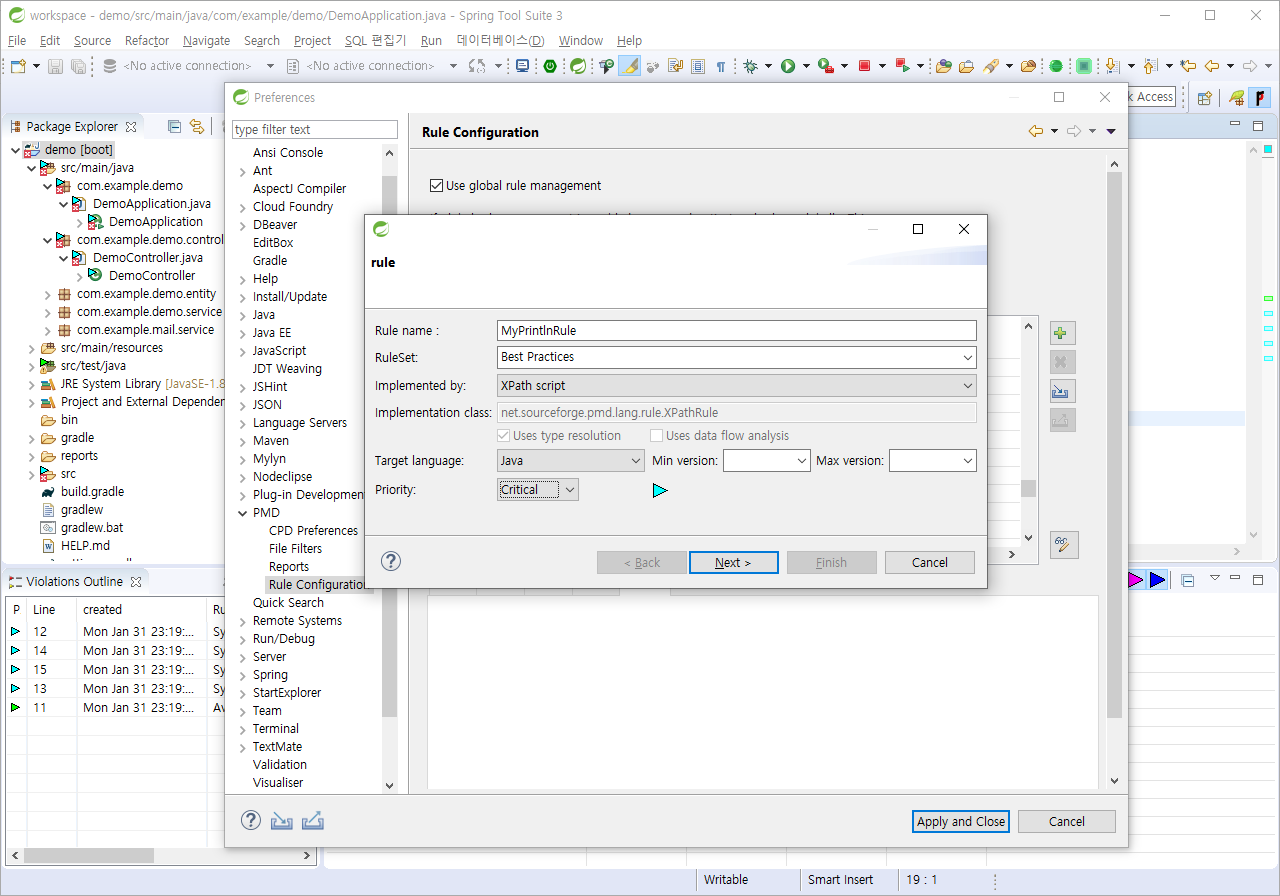Open the Refactor menu
Viewport: 1280px width, 896px height.
147,40
